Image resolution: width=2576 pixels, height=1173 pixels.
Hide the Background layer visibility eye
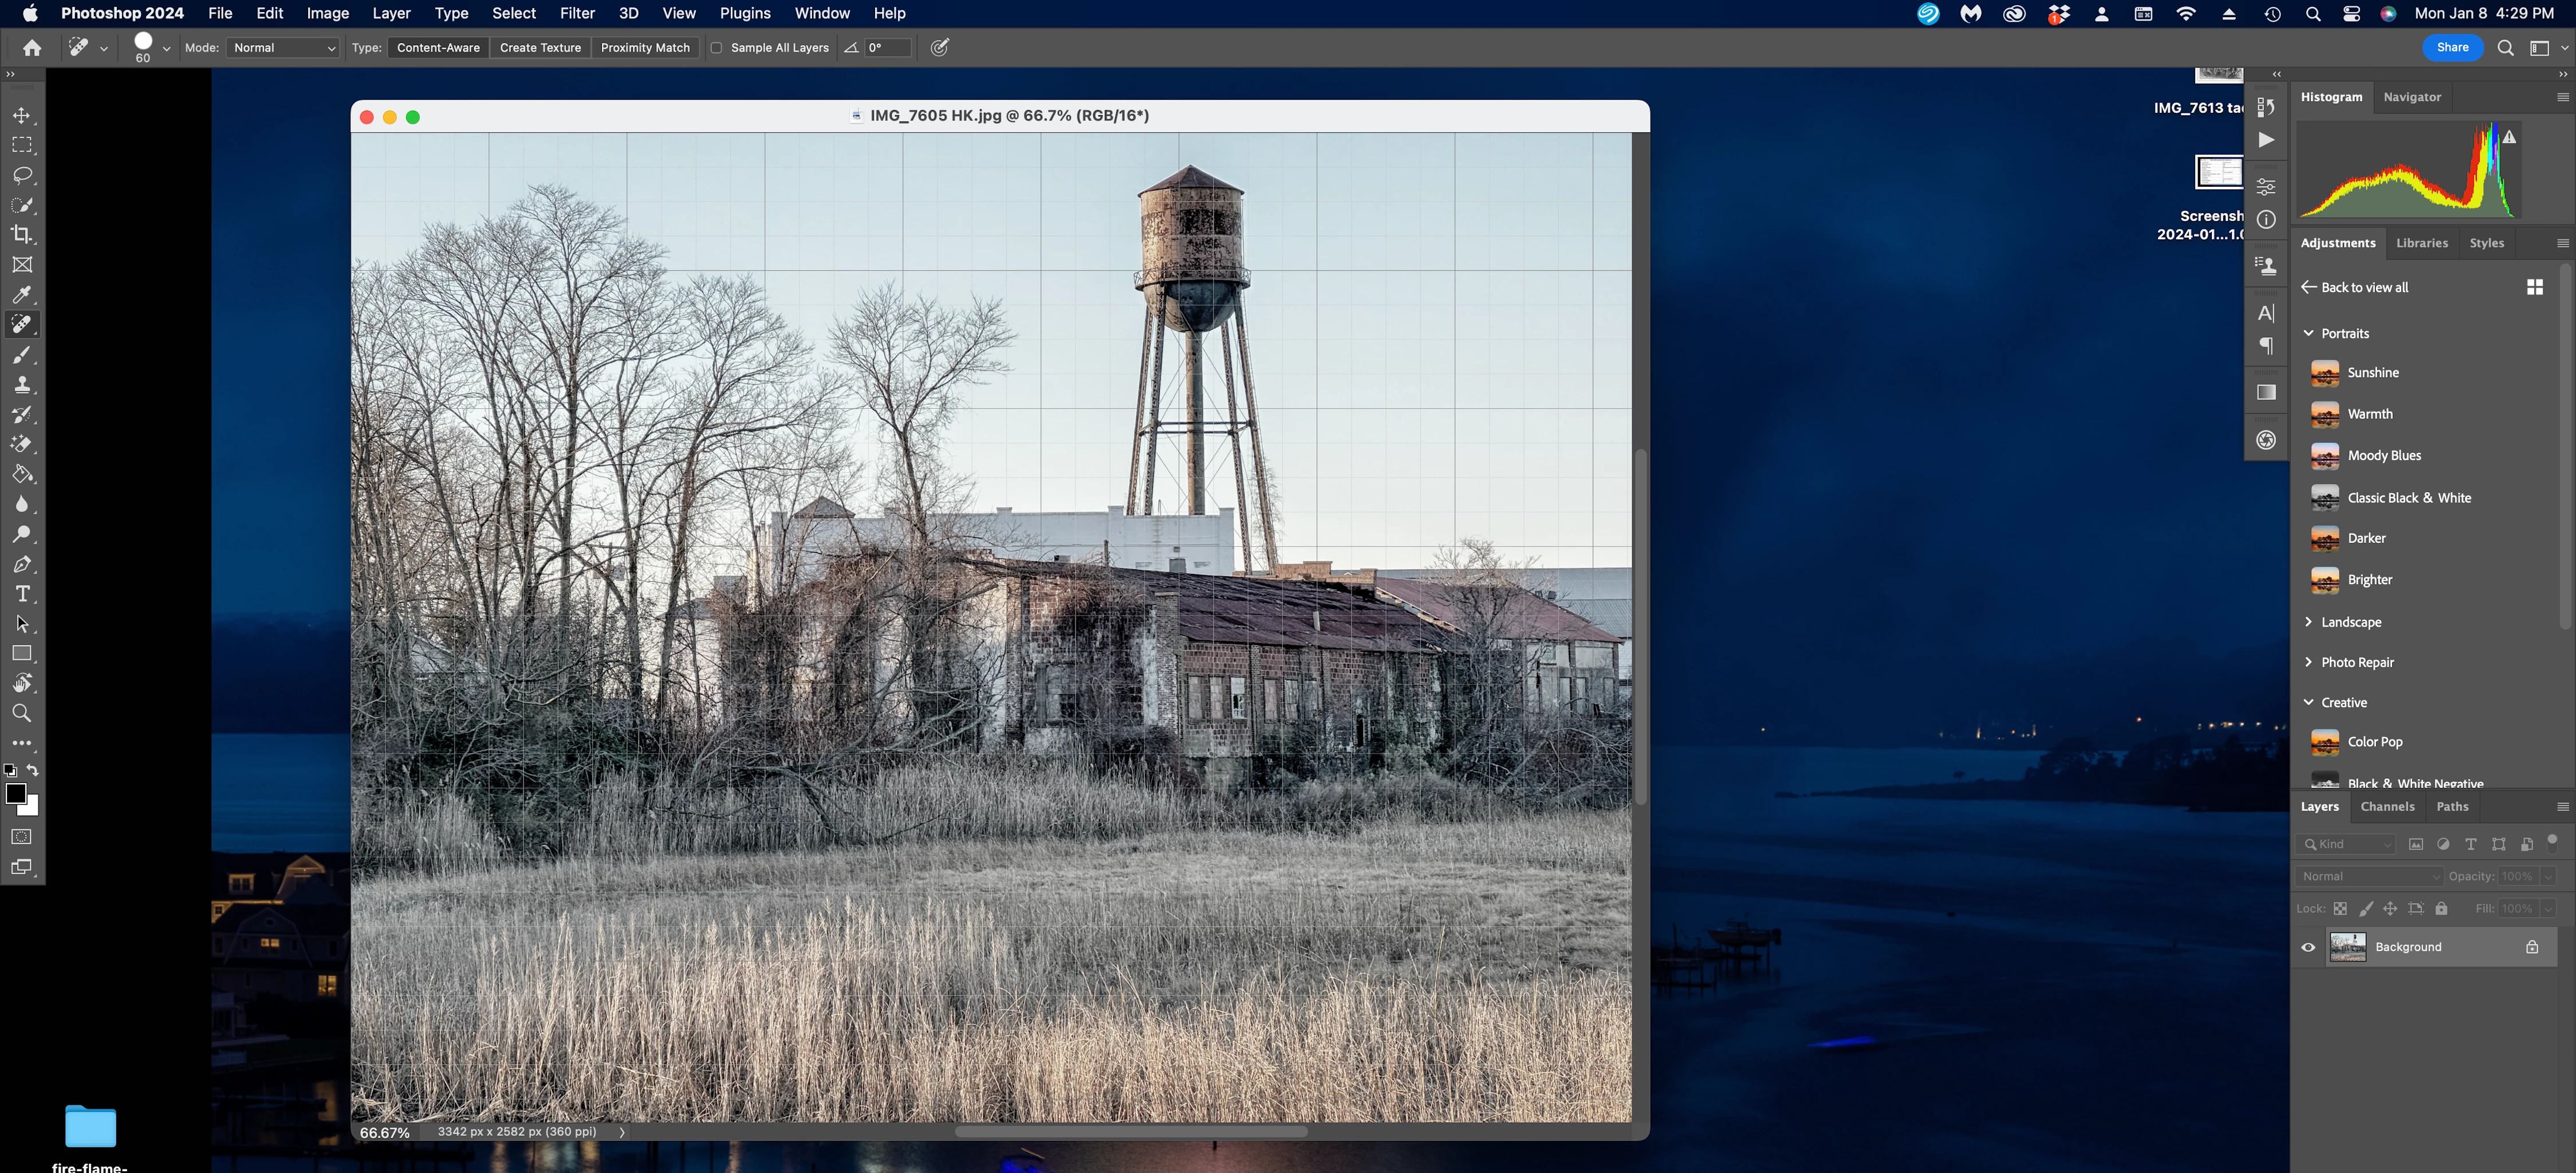(x=2308, y=947)
